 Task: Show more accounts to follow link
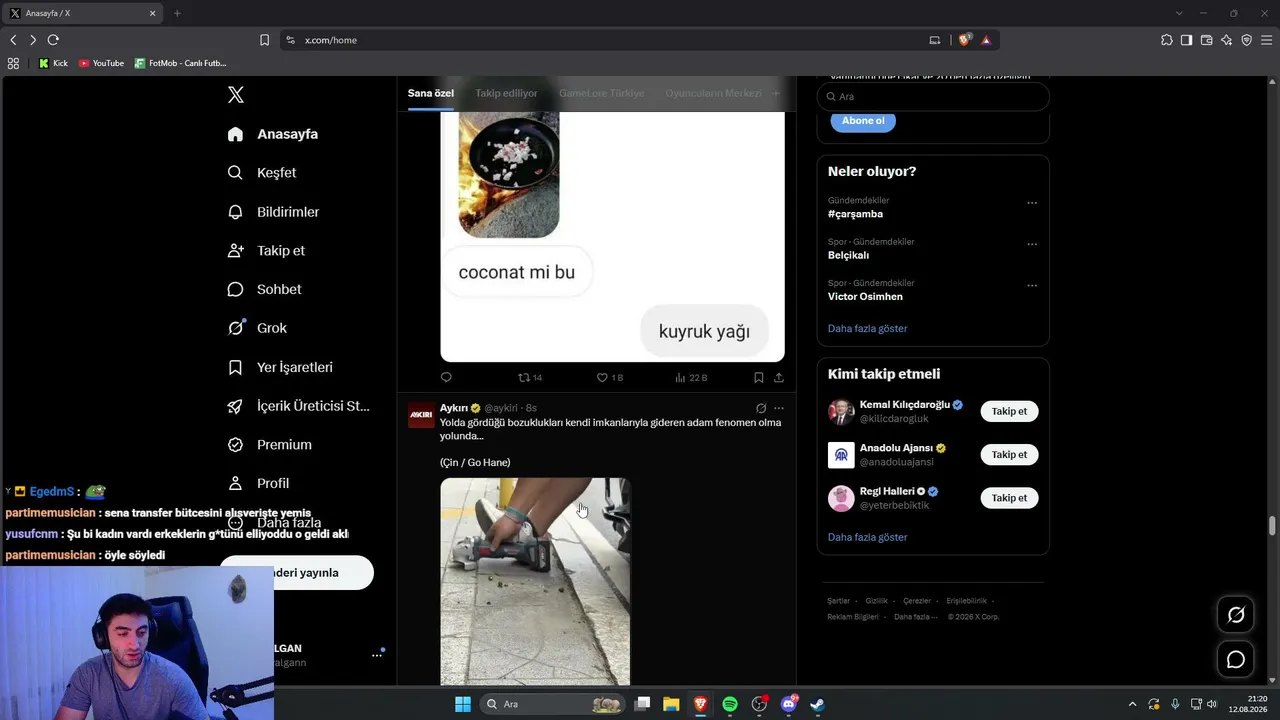(x=867, y=538)
